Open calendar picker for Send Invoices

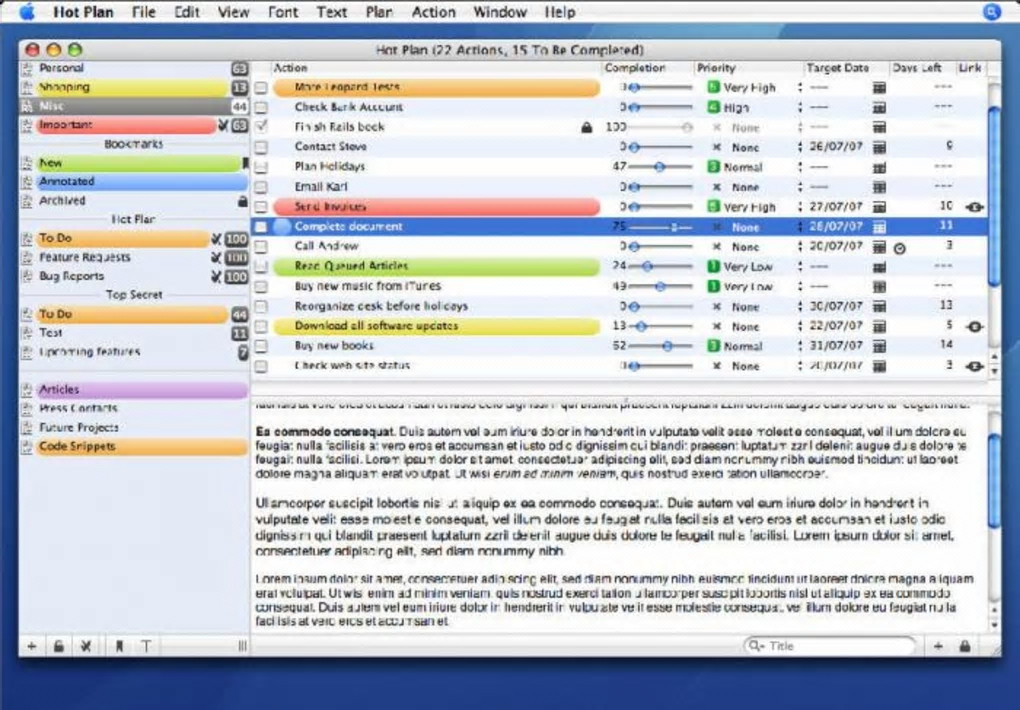(x=879, y=207)
